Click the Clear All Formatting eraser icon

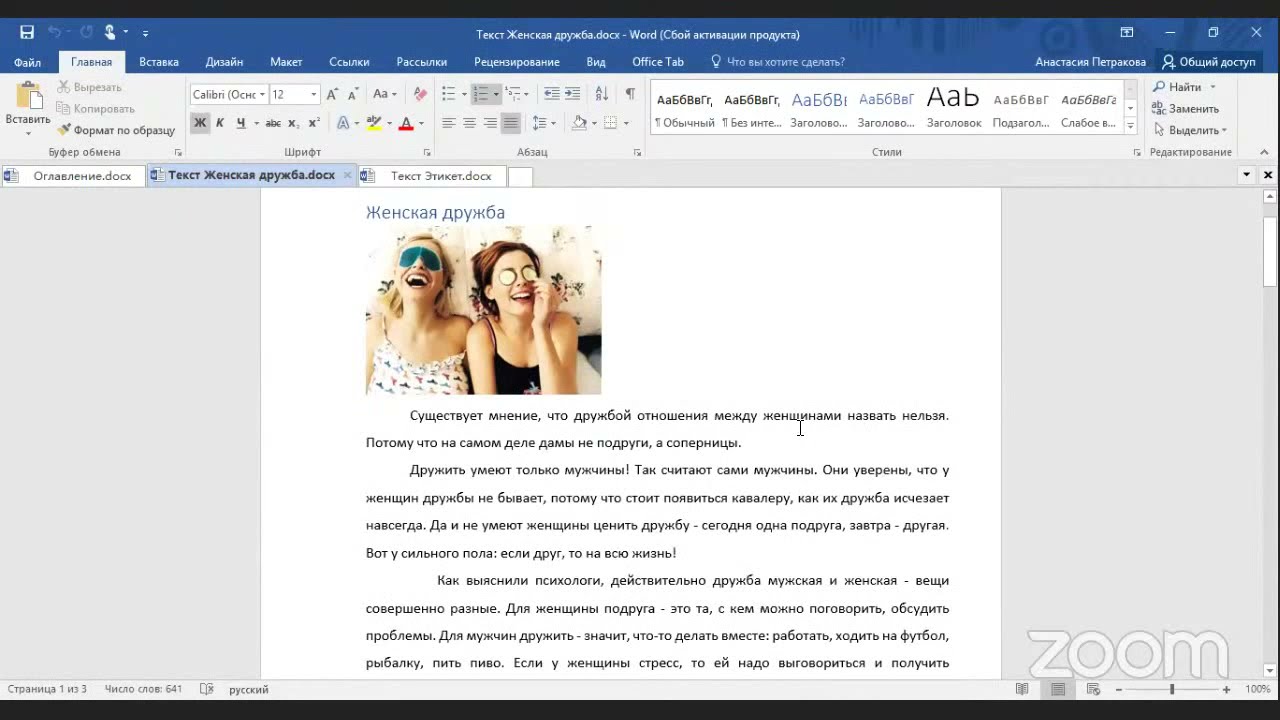(420, 94)
